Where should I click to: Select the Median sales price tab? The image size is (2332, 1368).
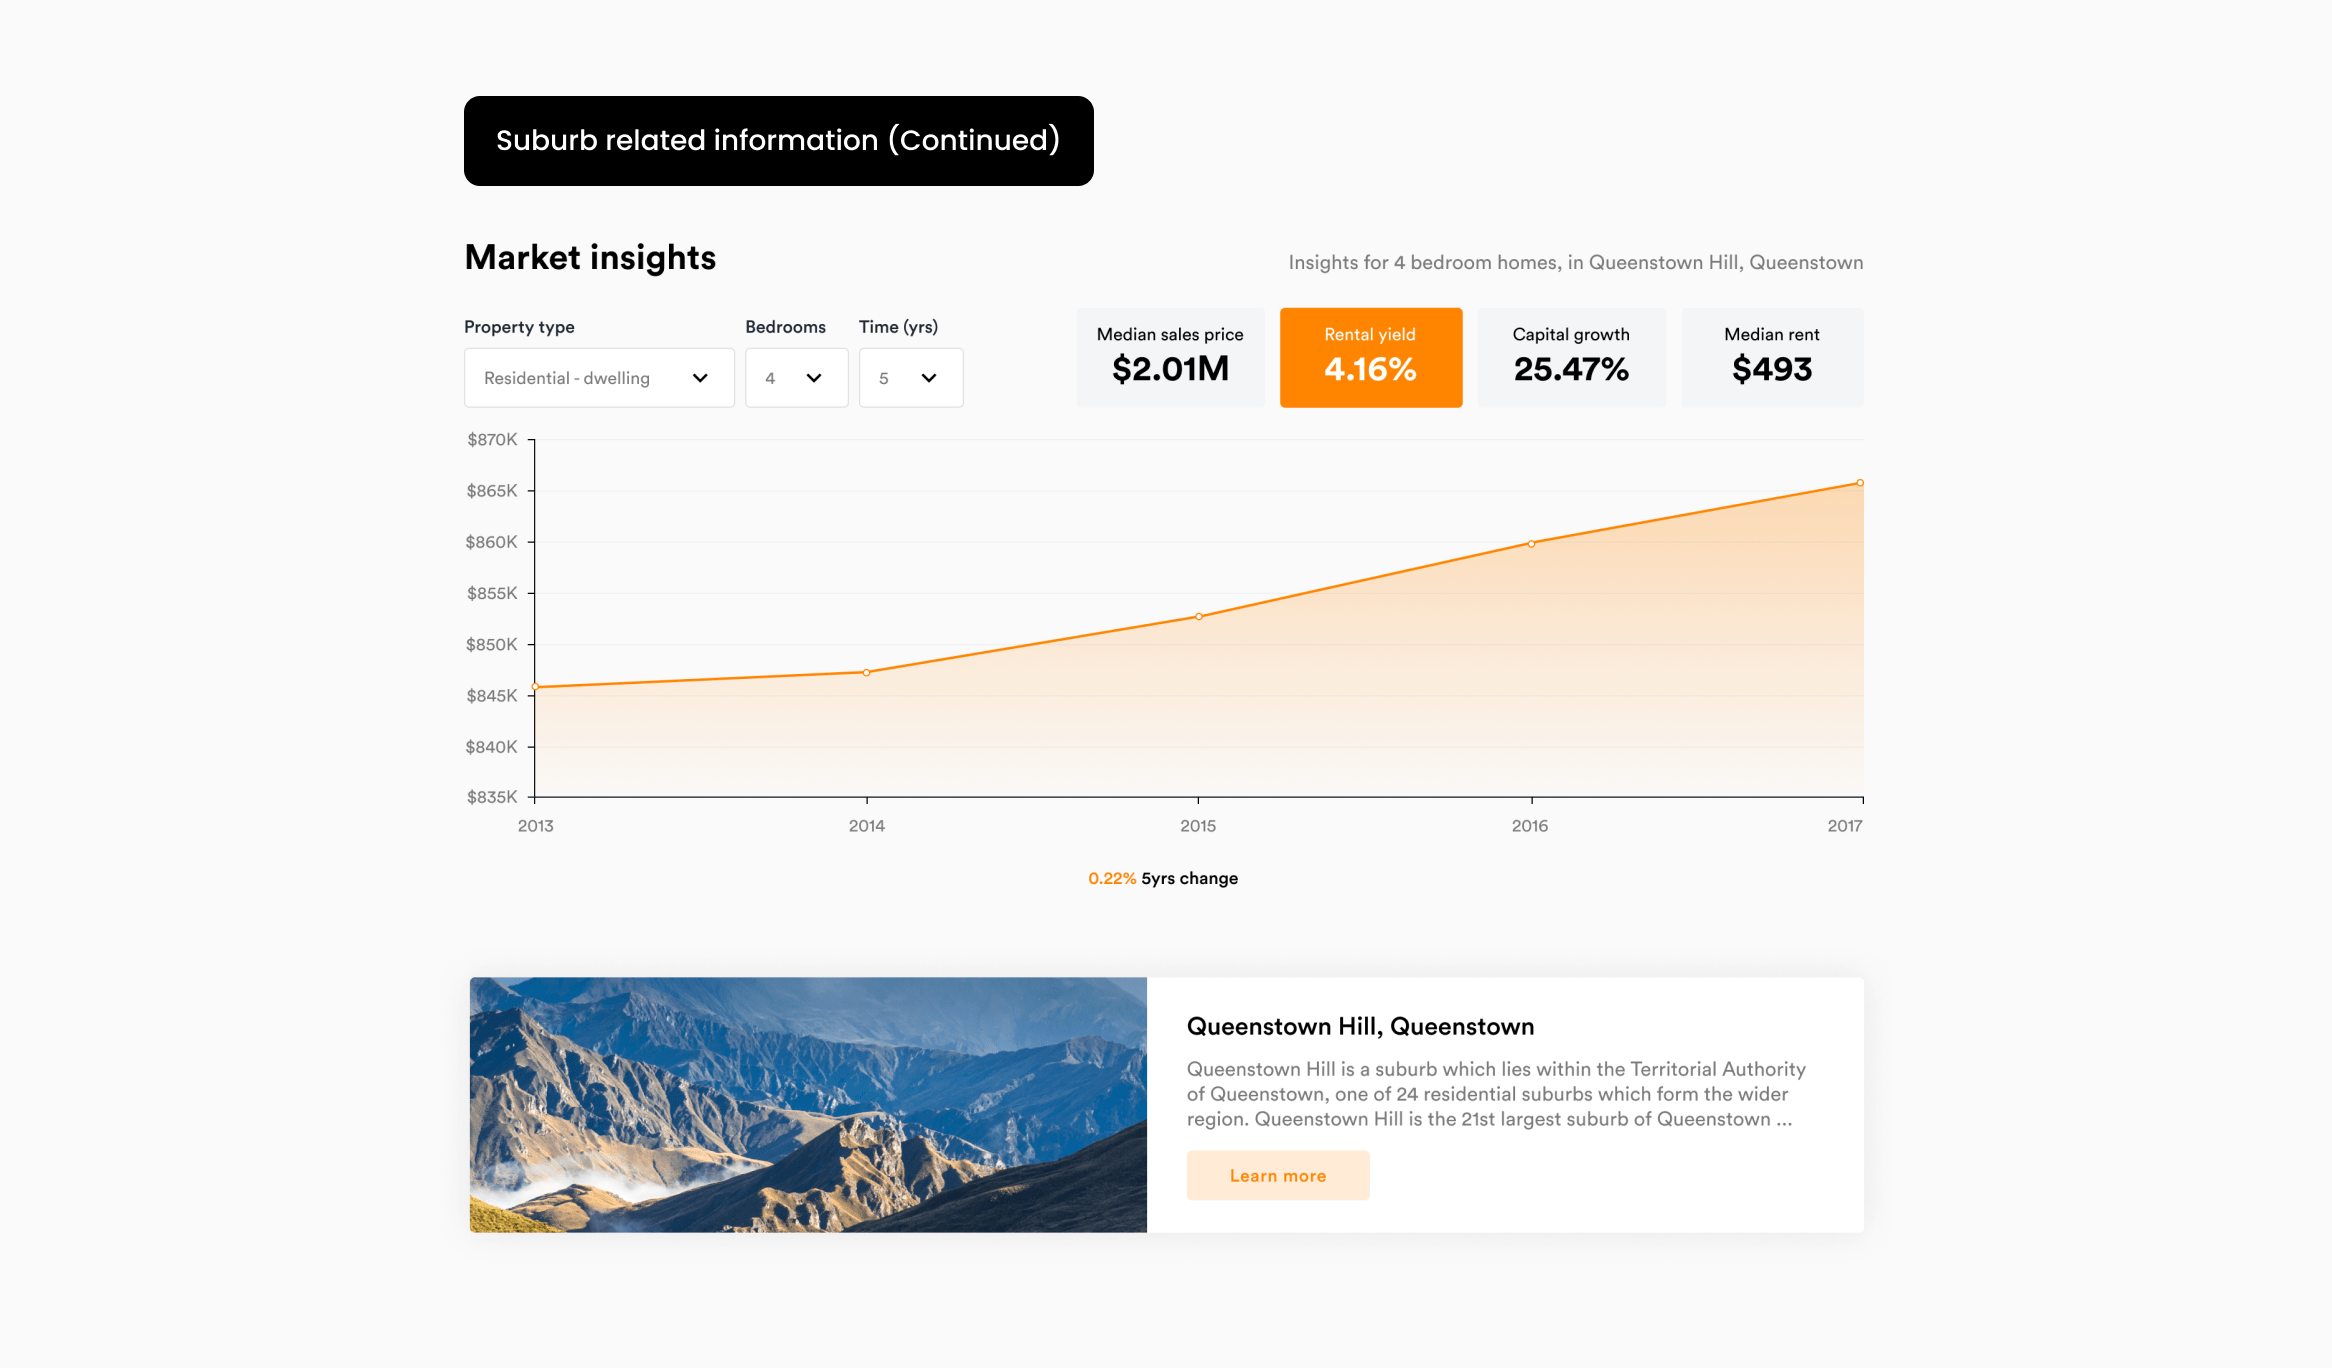coord(1170,357)
